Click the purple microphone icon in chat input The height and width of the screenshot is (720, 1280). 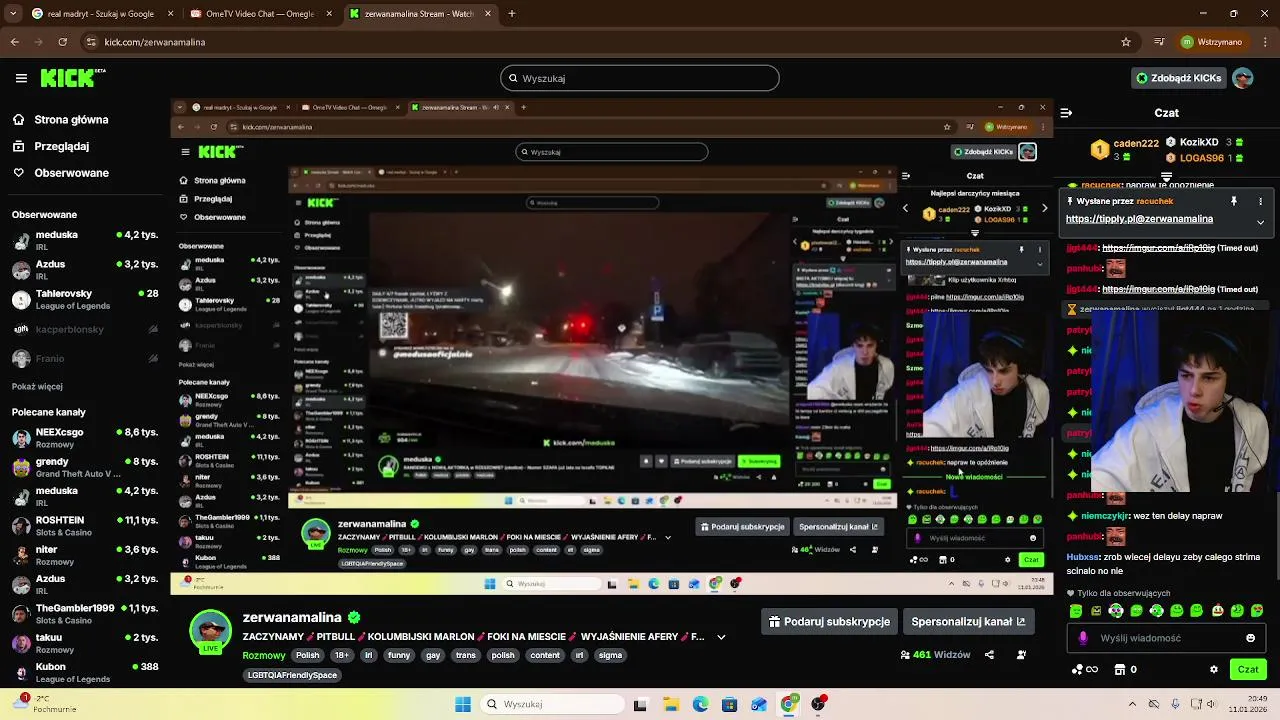(1083, 638)
